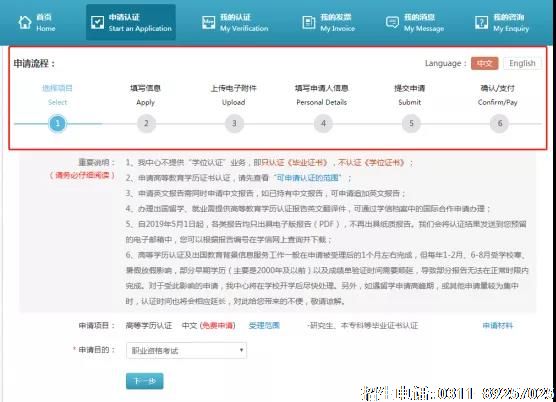Click step 4 Personal Details circle
This screenshot has height=402, width=556.
323,123
